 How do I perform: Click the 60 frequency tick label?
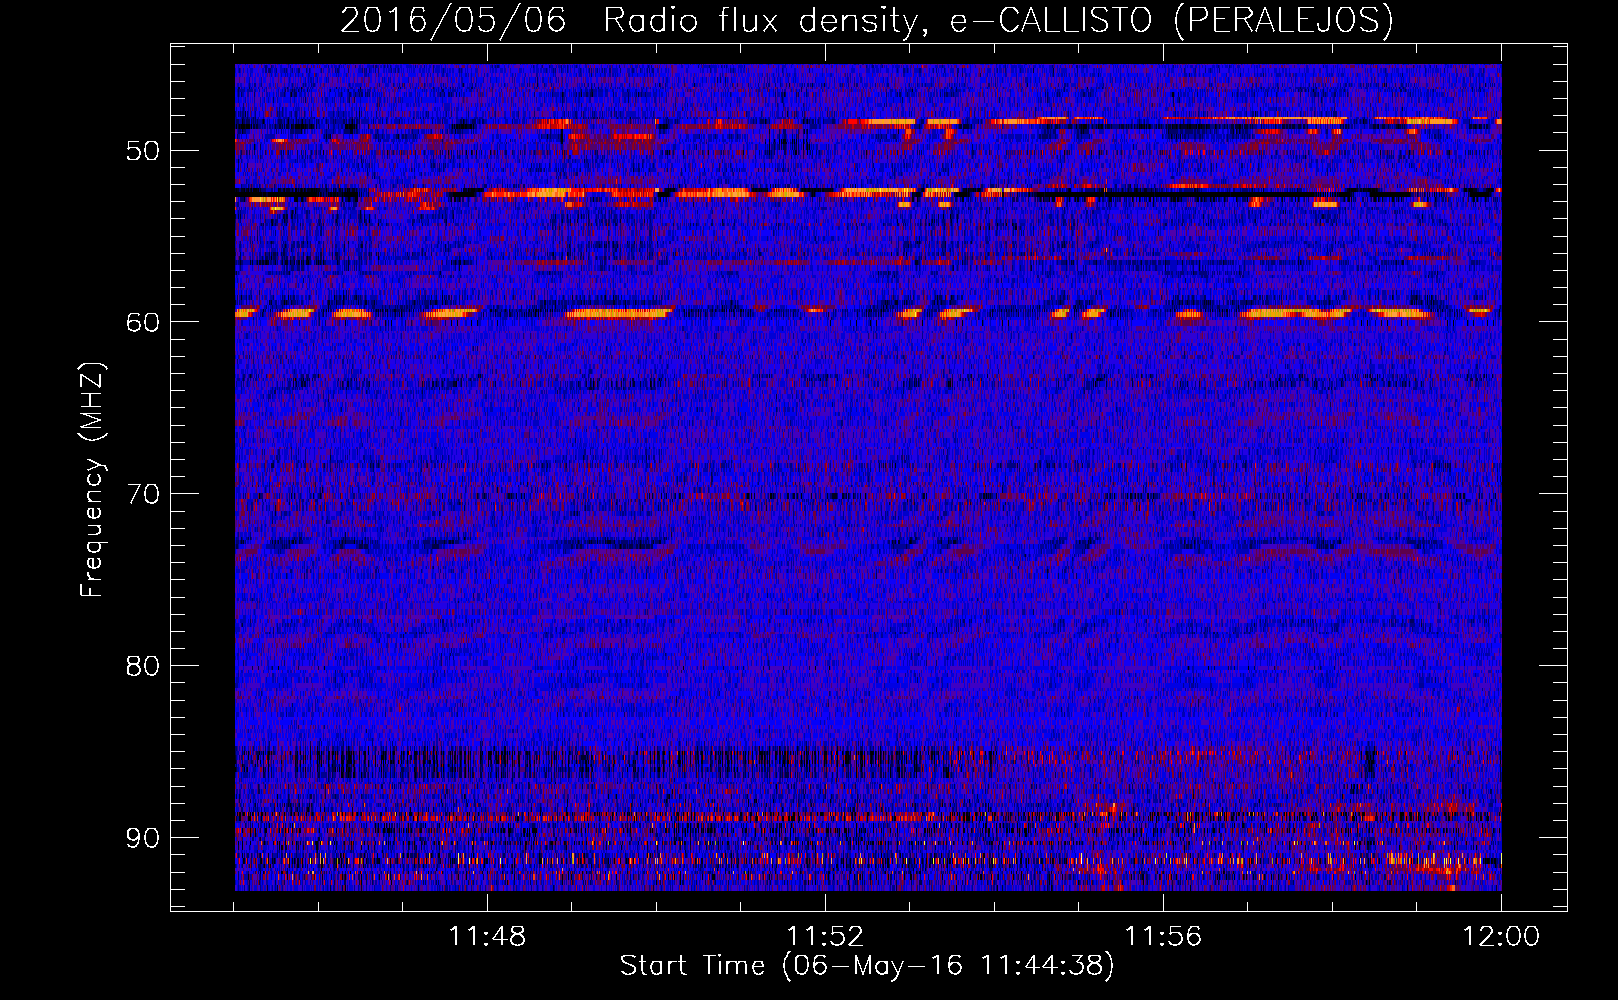point(142,322)
